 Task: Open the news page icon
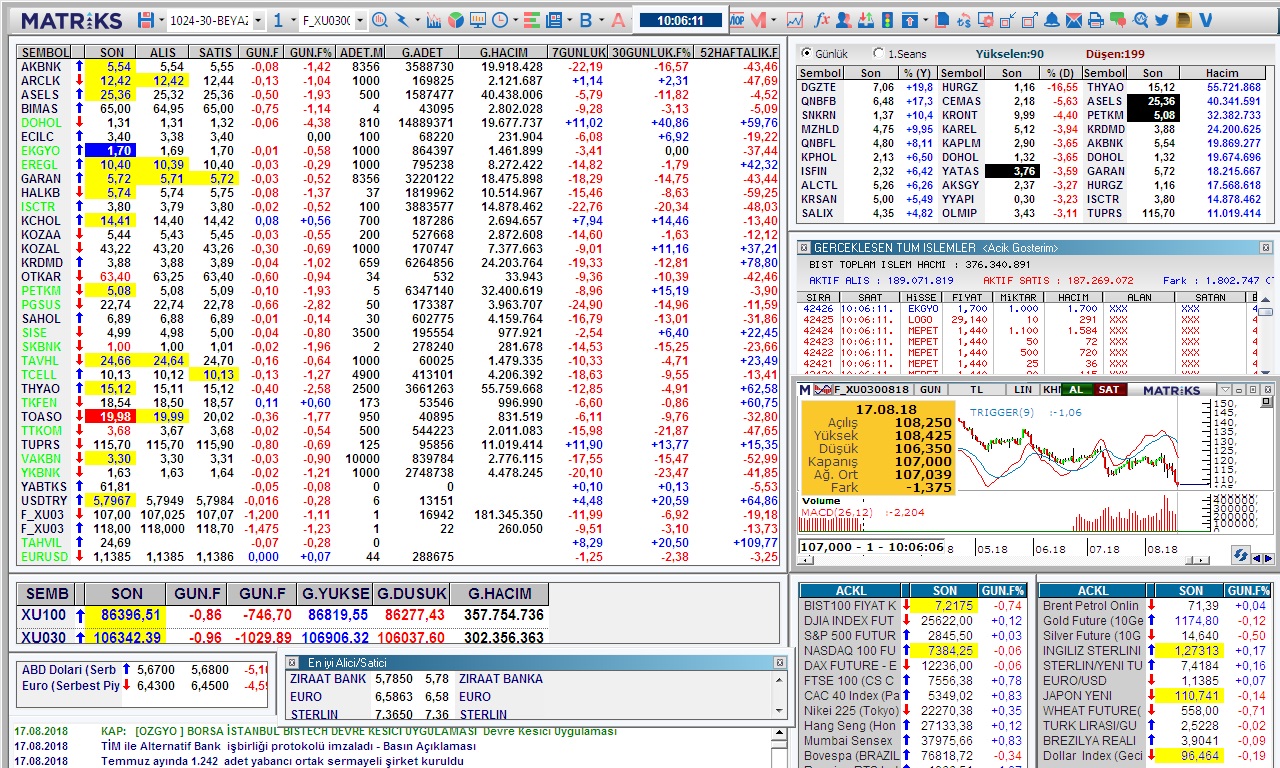pos(554,20)
